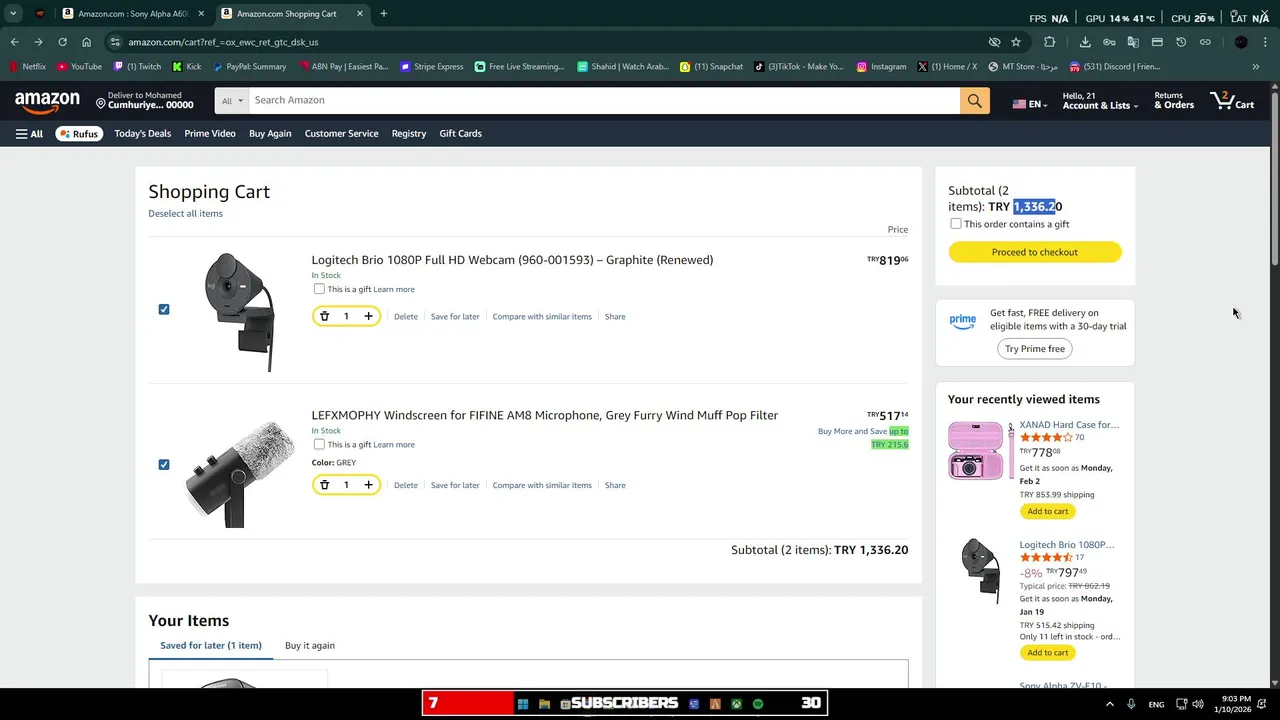Open the search category 'All' dropdown
The image size is (1280, 720).
(x=232, y=100)
